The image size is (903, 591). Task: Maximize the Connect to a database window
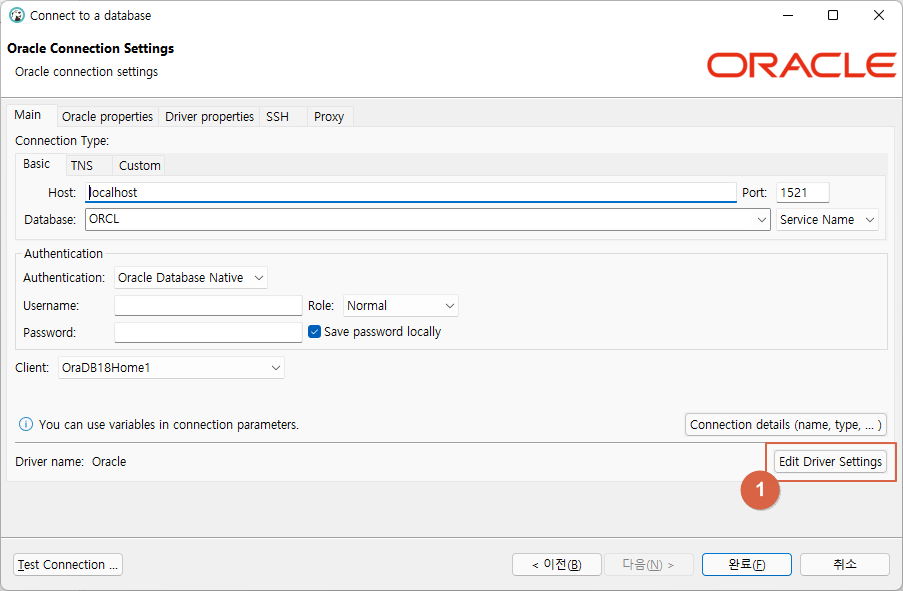833,16
